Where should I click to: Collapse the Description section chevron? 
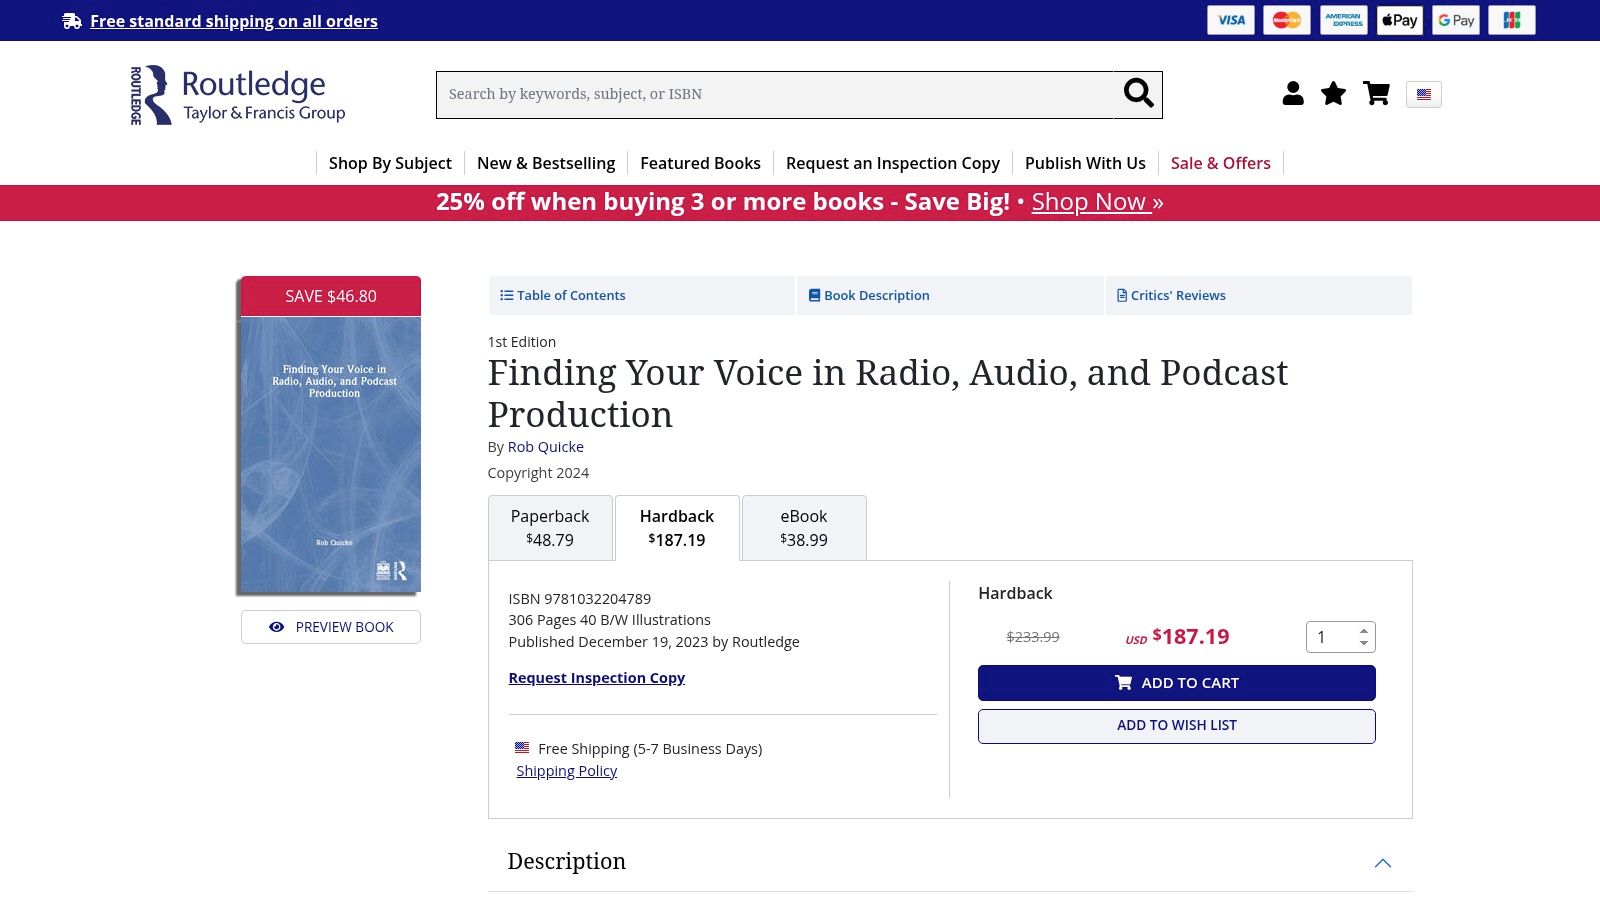1383,863
